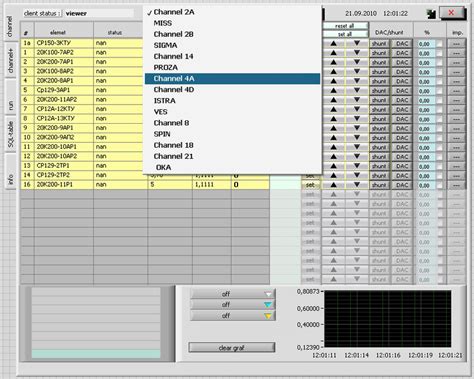Open the 'SQL-table' side tab
Screen dimensions: 474x379
[10, 134]
